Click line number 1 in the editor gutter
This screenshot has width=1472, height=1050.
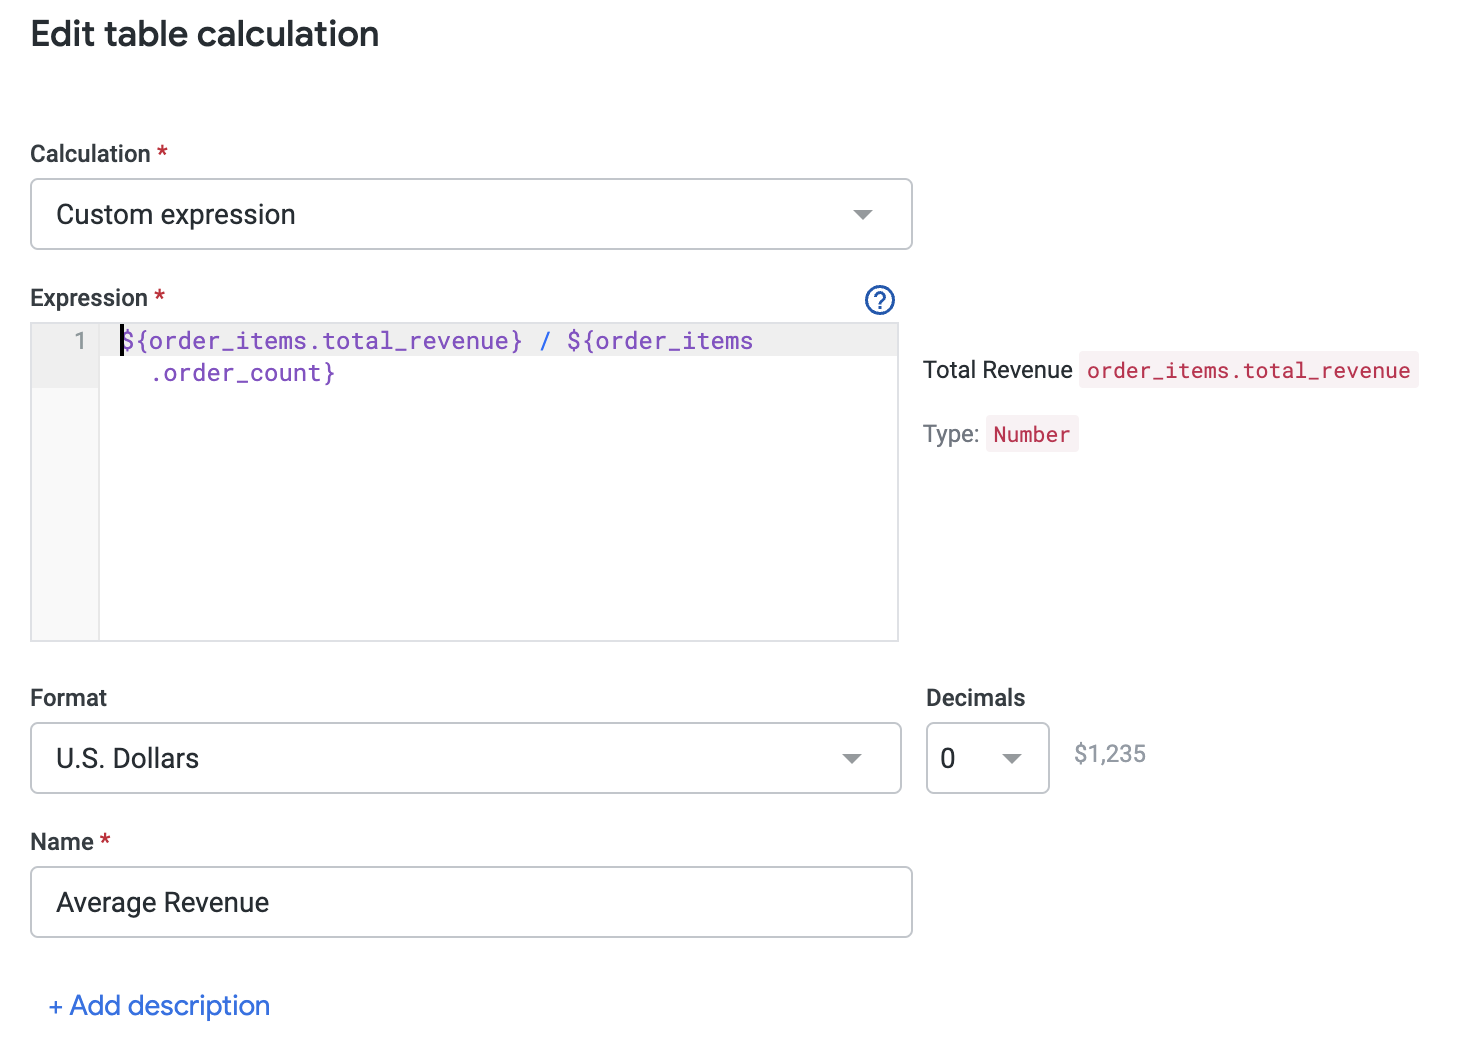point(80,341)
